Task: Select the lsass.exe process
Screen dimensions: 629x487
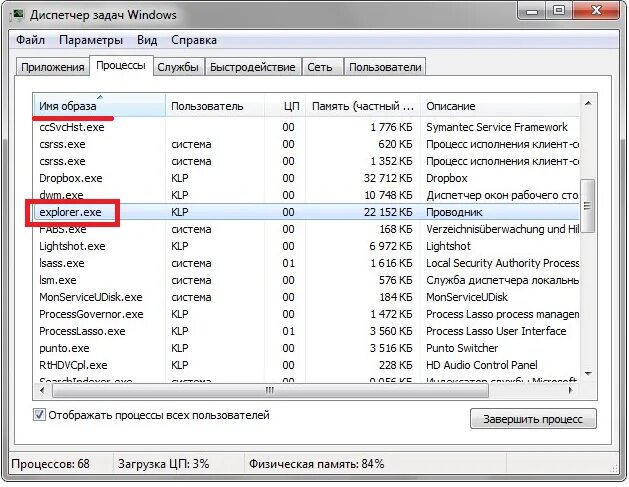Action: click(x=307, y=263)
